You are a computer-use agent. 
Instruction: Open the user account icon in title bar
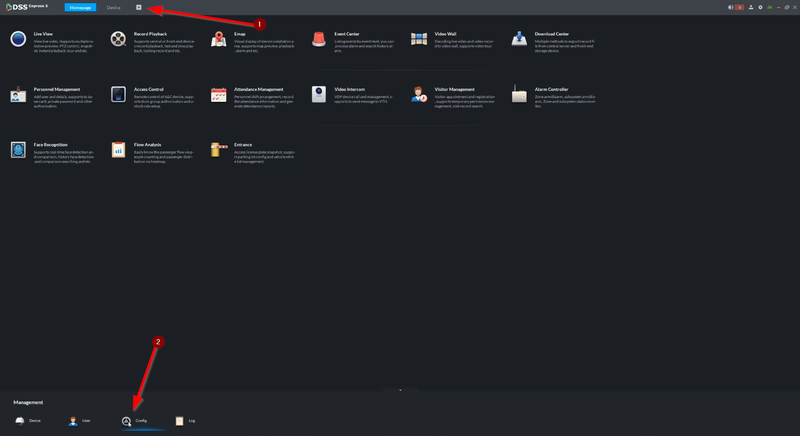point(751,7)
